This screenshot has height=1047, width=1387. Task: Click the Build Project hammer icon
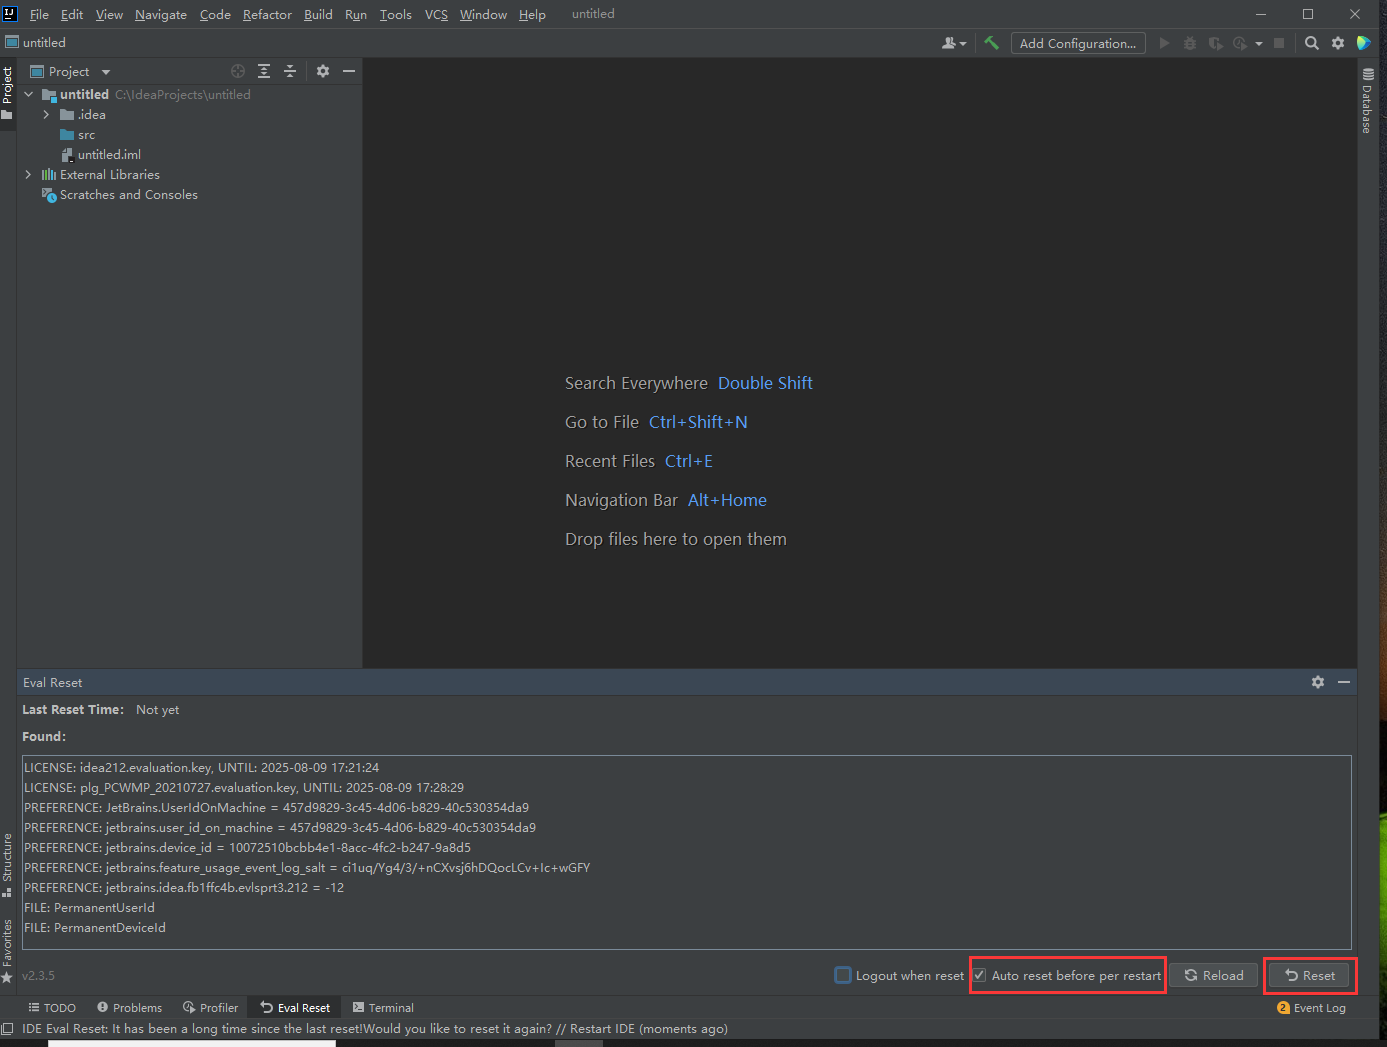click(991, 43)
